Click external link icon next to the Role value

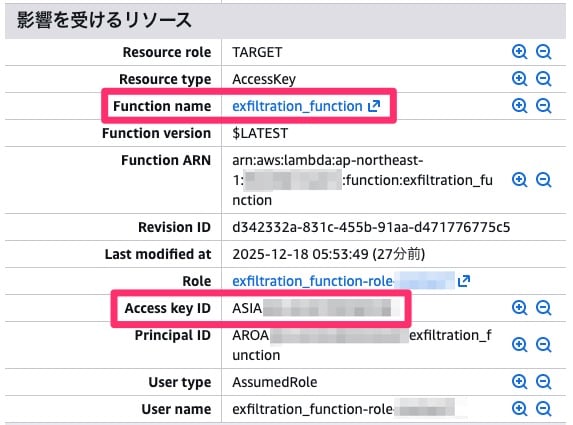pos(463,281)
